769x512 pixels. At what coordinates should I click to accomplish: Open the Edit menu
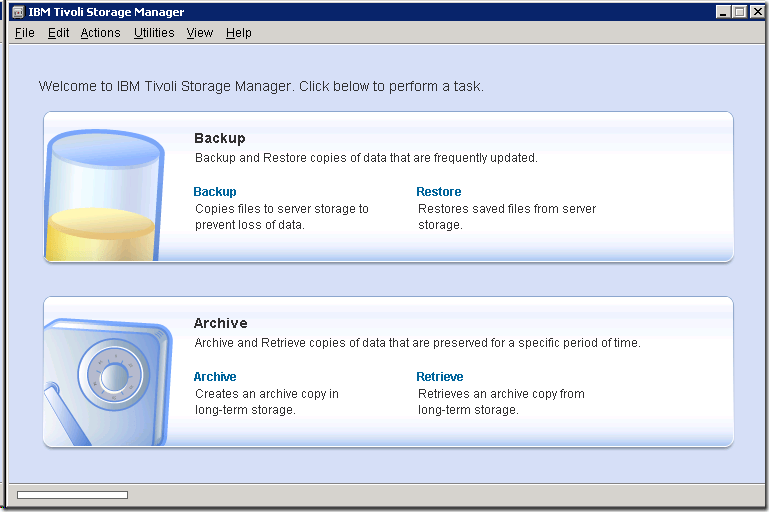click(58, 33)
